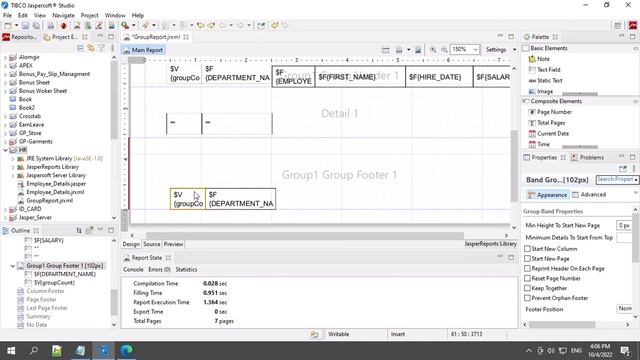The height and width of the screenshot is (360, 640).
Task: Expand the Alomgir project node
Action: [5, 58]
